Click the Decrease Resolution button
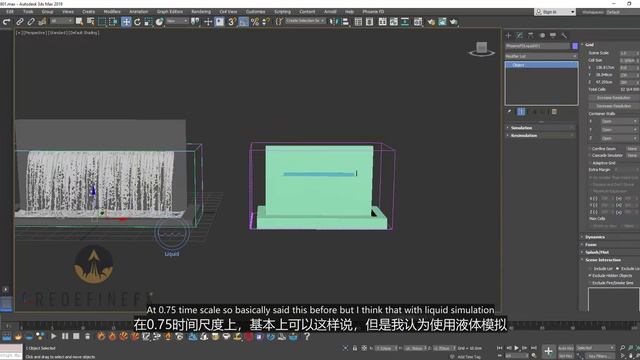Viewport: 640px width, 360px height. 613,106
